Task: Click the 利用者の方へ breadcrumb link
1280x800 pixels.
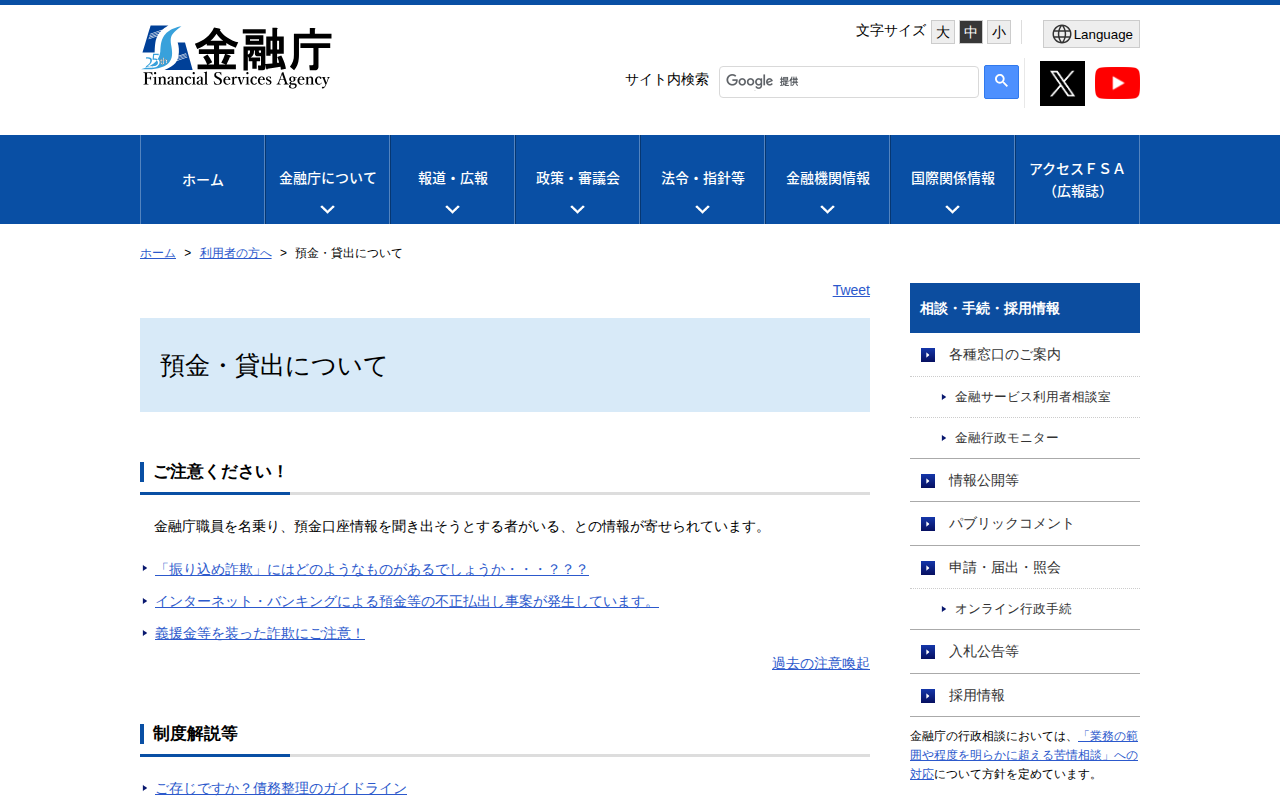Action: coord(236,253)
